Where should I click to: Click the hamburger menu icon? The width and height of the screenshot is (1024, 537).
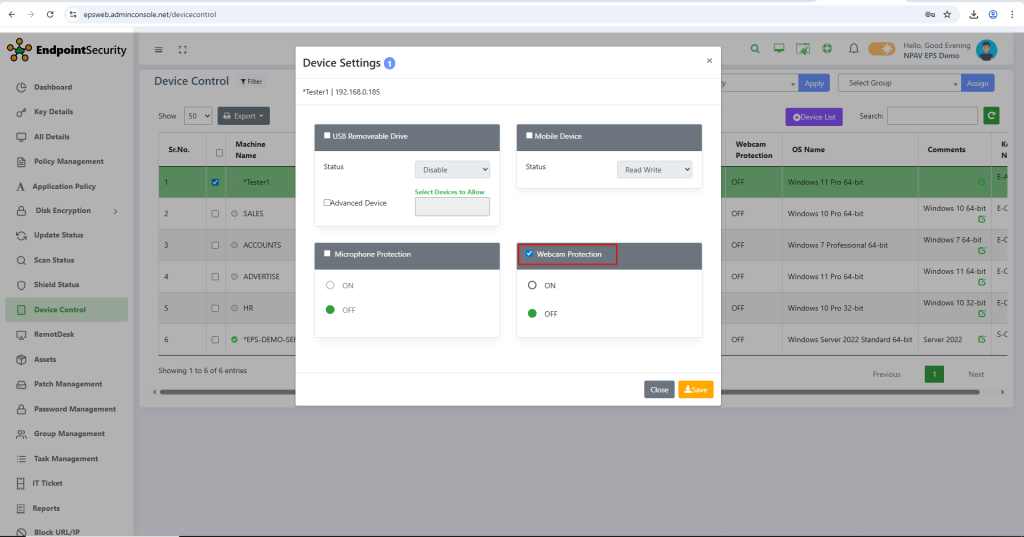(159, 50)
